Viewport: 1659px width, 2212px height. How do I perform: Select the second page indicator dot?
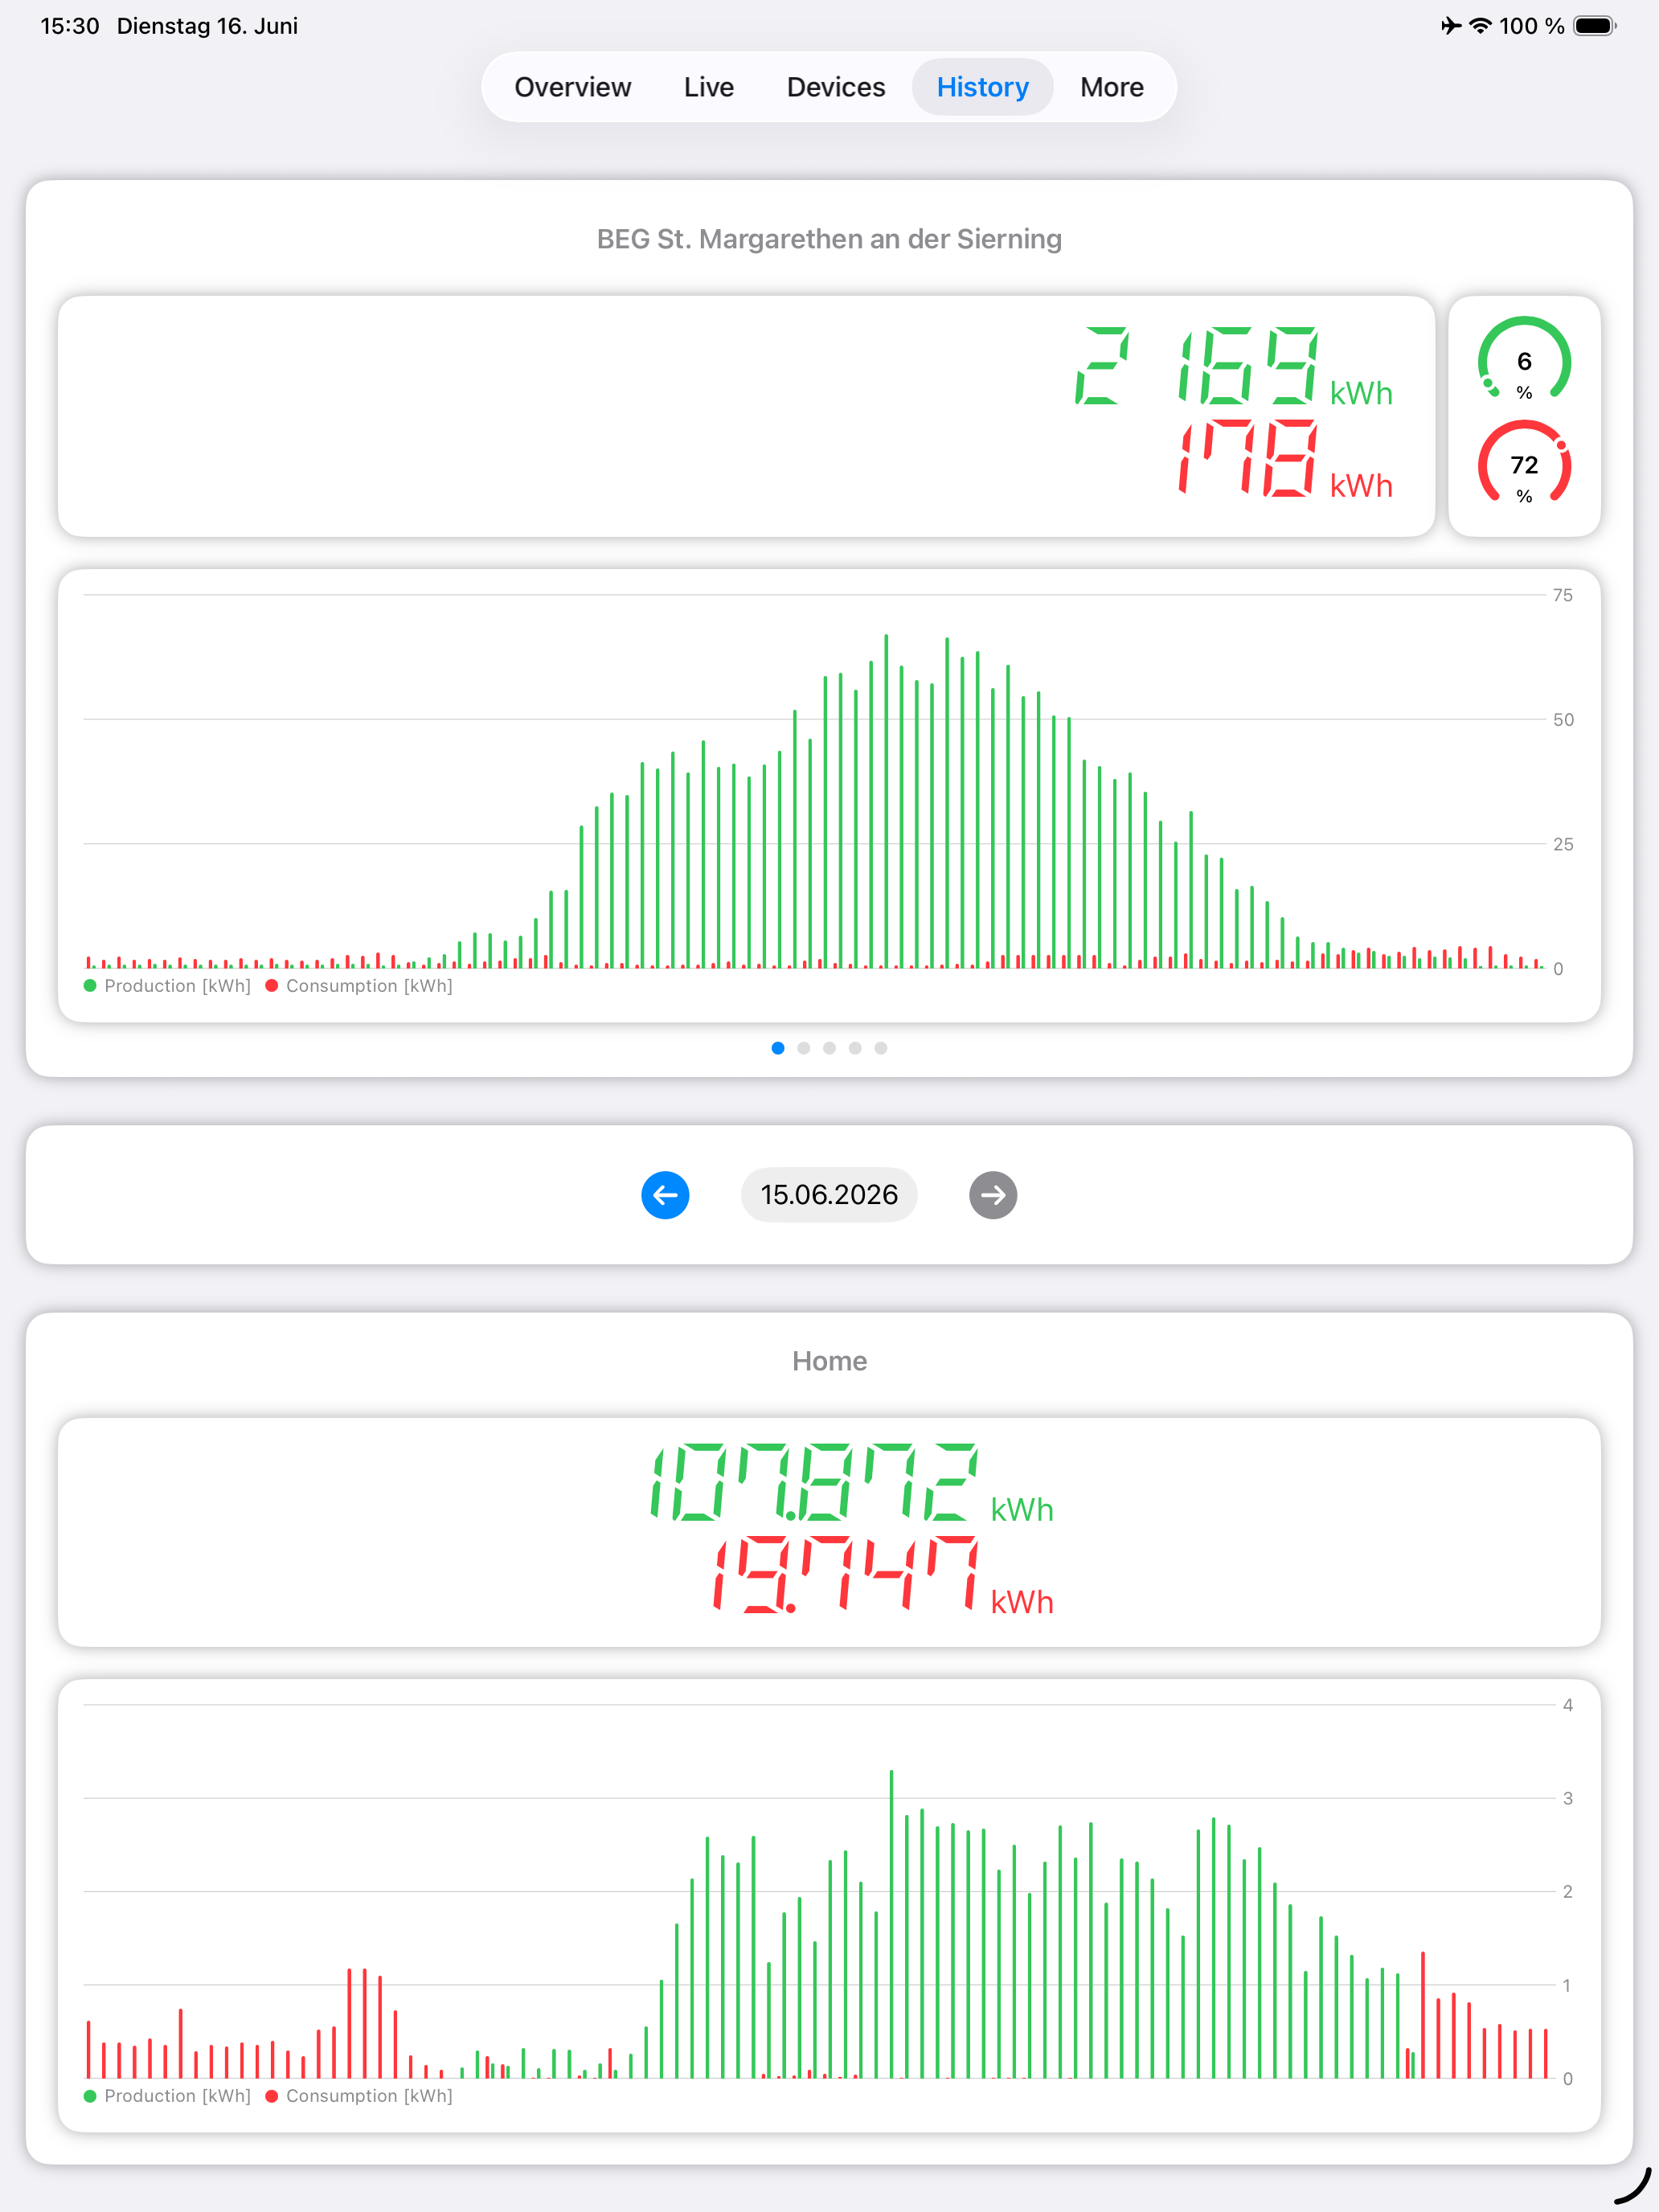coord(804,1048)
